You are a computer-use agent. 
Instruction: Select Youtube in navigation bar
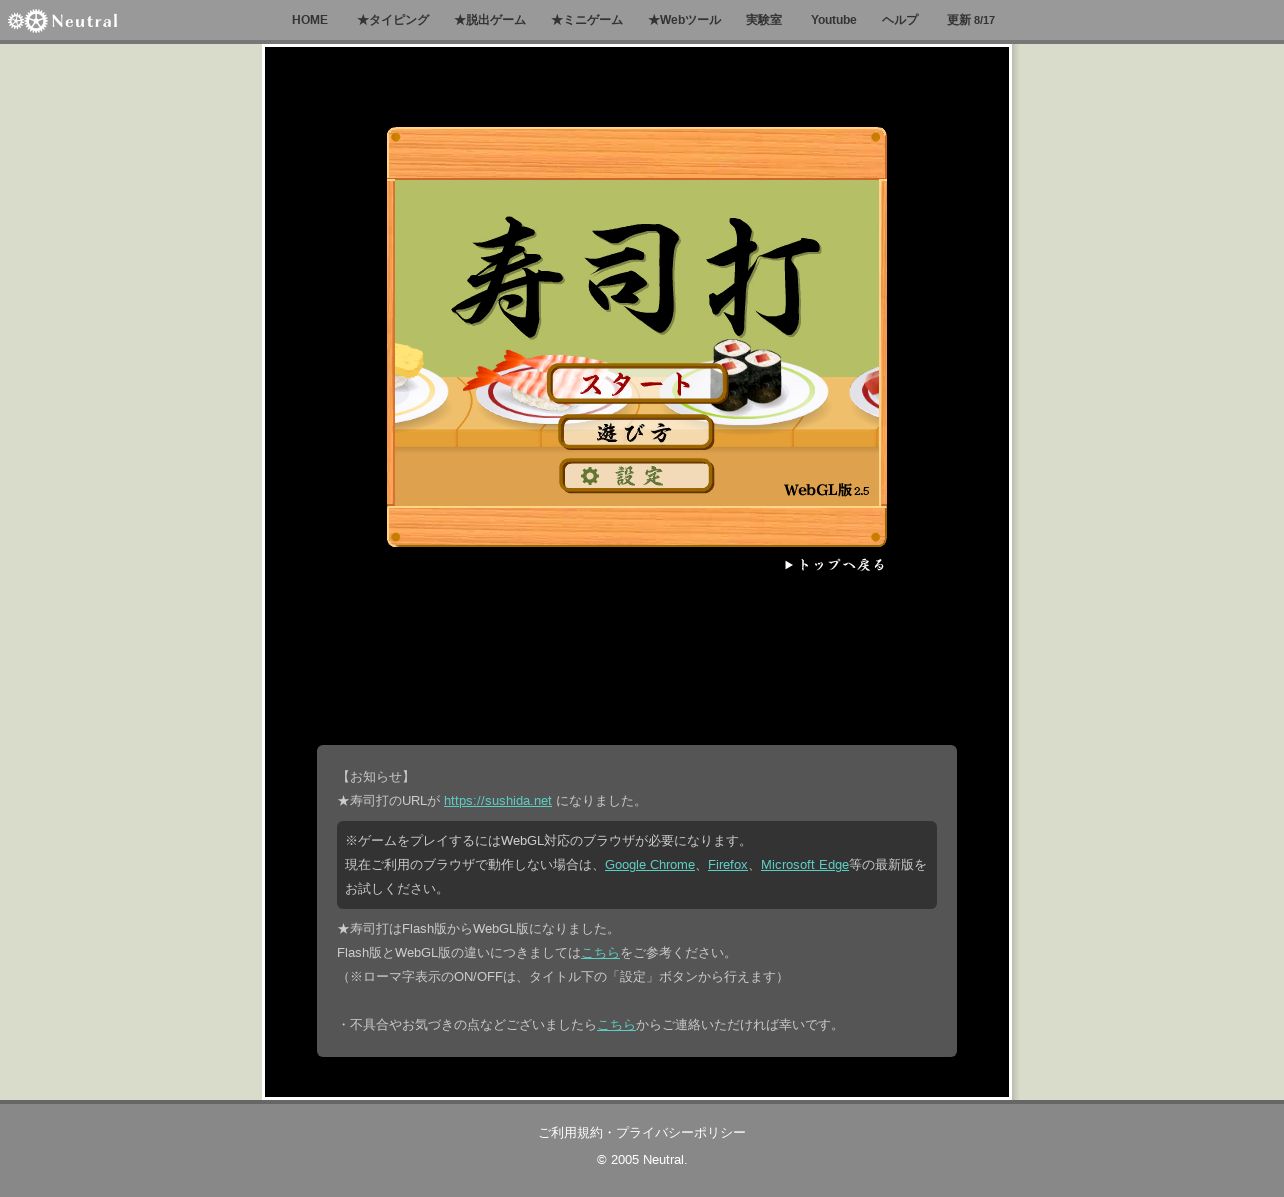pyautogui.click(x=833, y=20)
